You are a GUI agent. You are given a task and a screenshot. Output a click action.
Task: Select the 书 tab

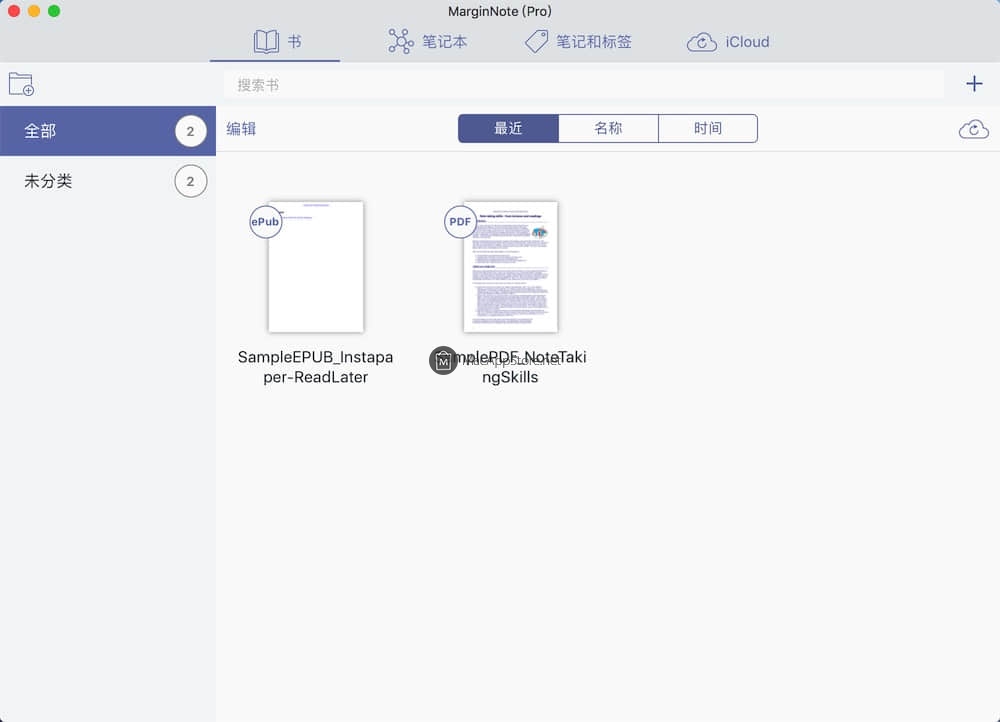pos(278,42)
